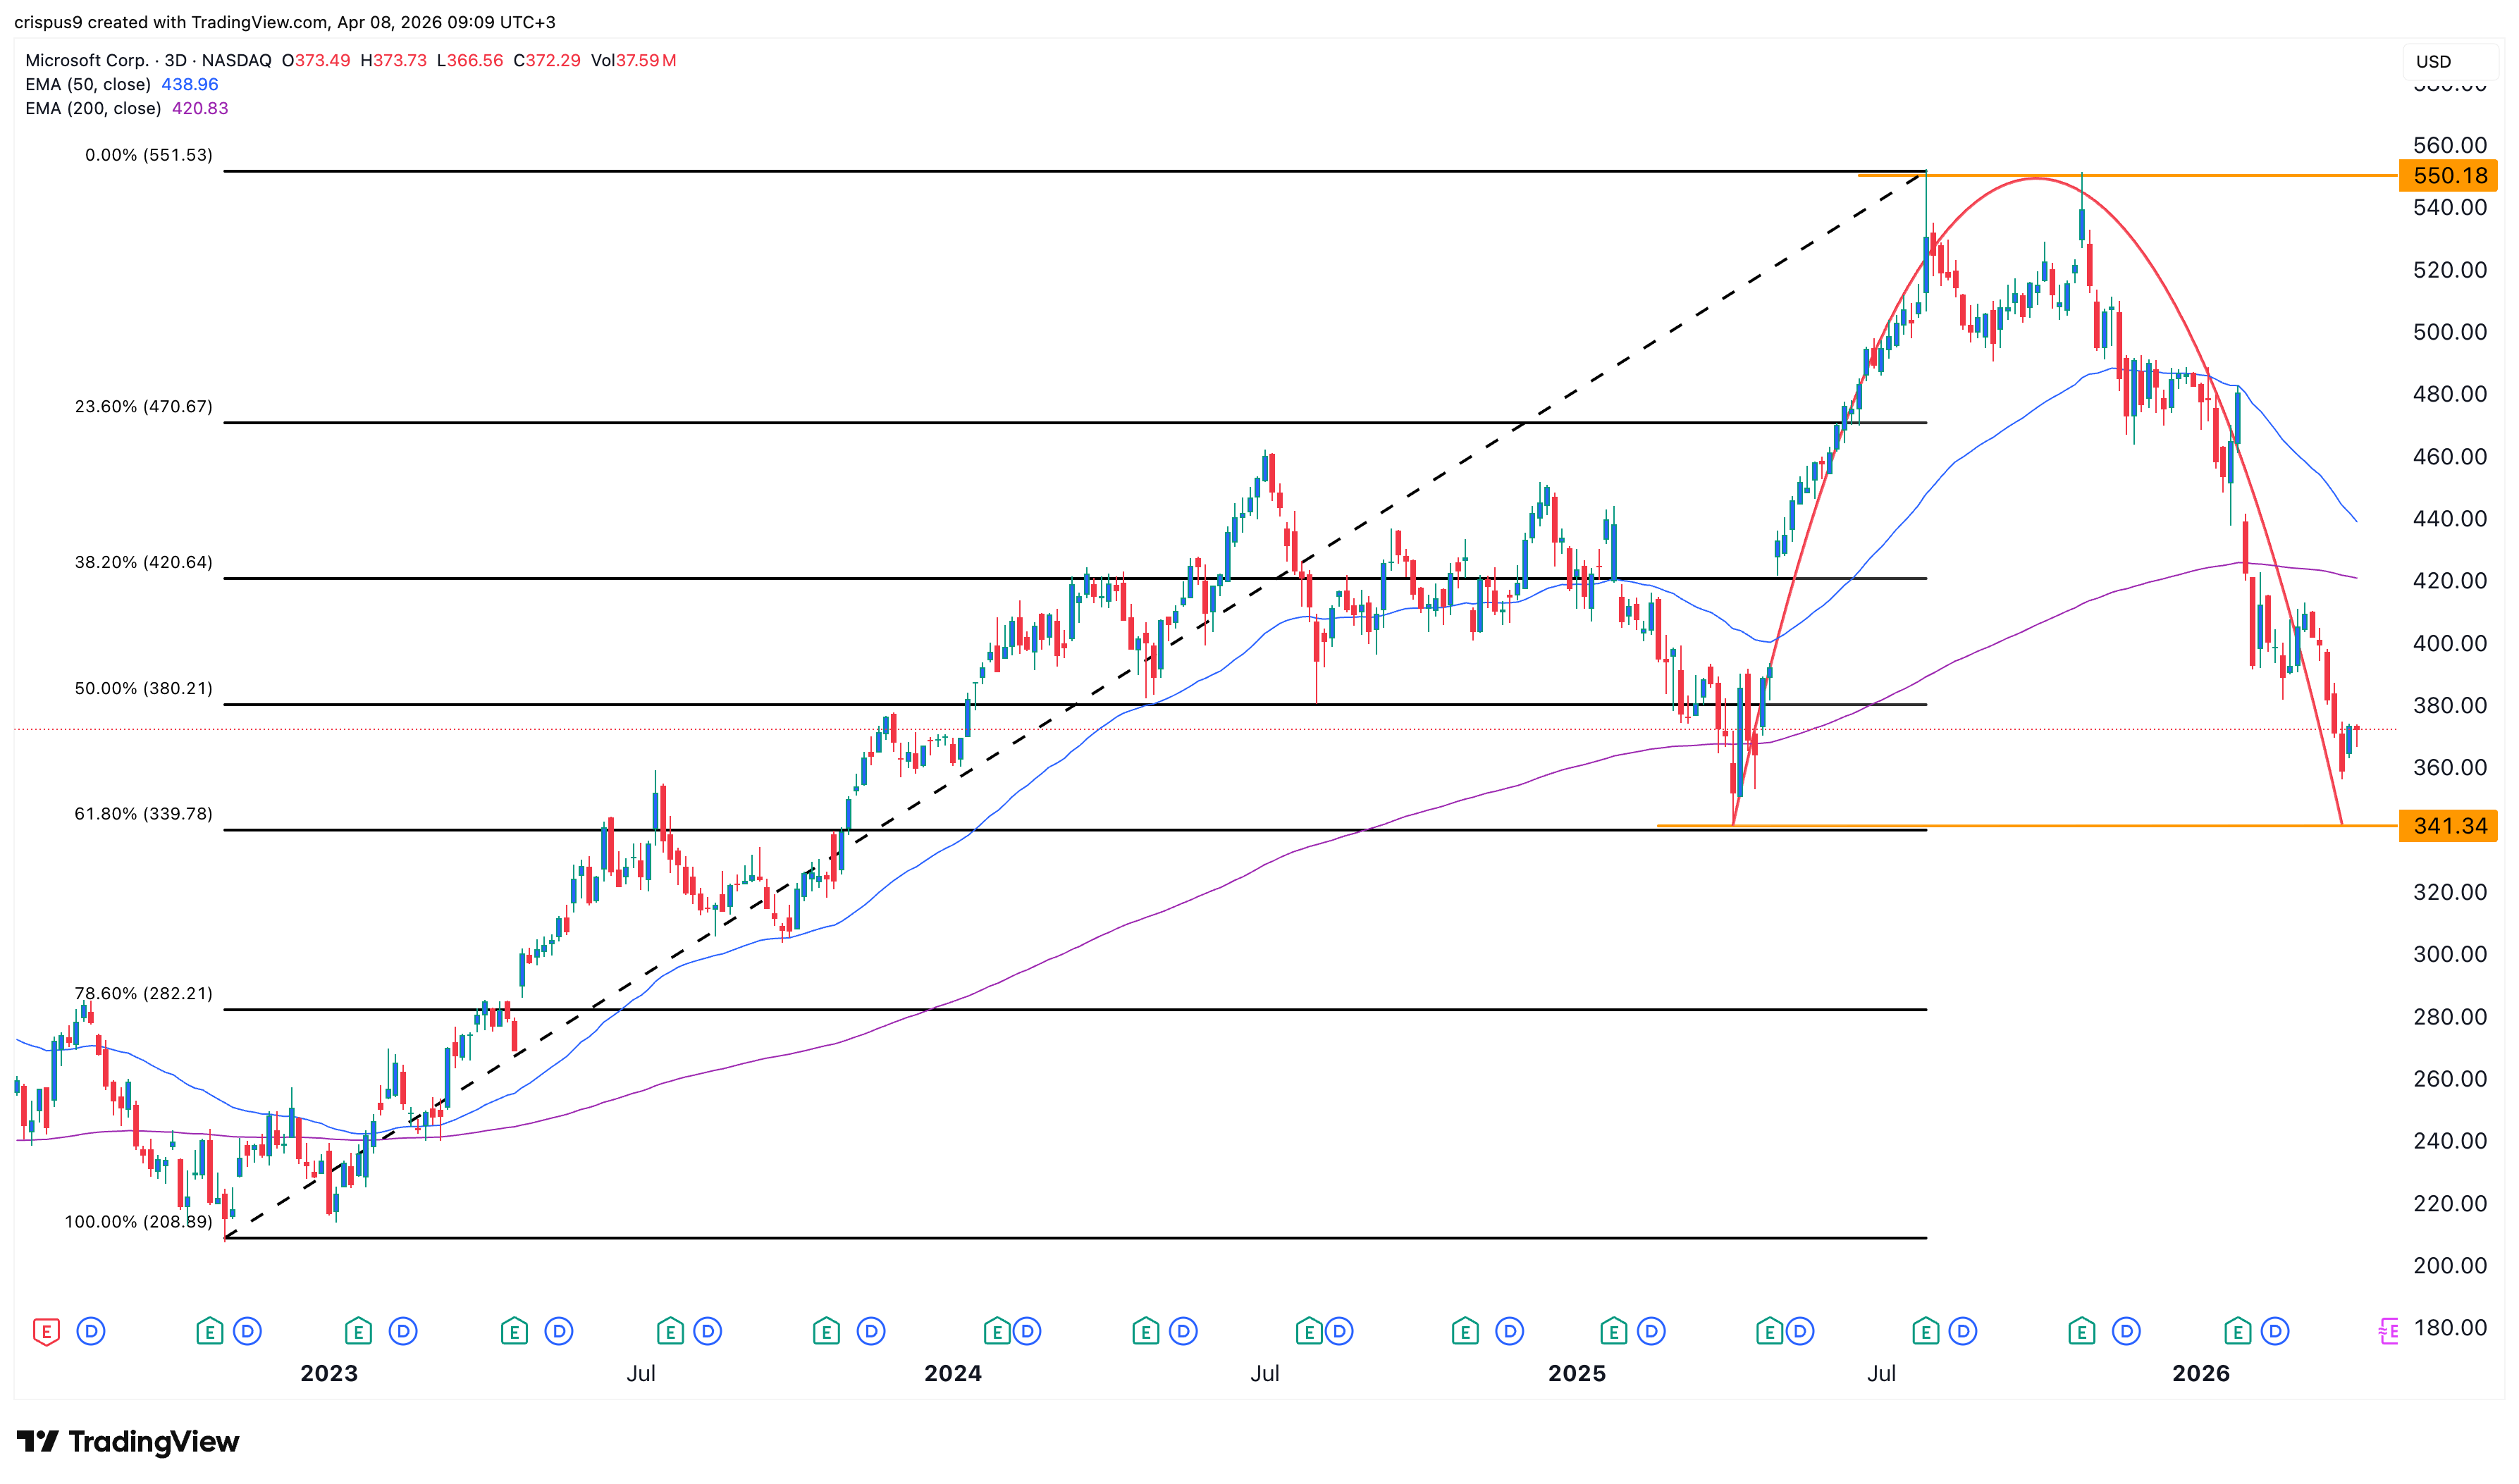Click the 100.00% (208.89) Fibonacci label
This screenshot has width=2519, height=1484.
pos(138,1221)
